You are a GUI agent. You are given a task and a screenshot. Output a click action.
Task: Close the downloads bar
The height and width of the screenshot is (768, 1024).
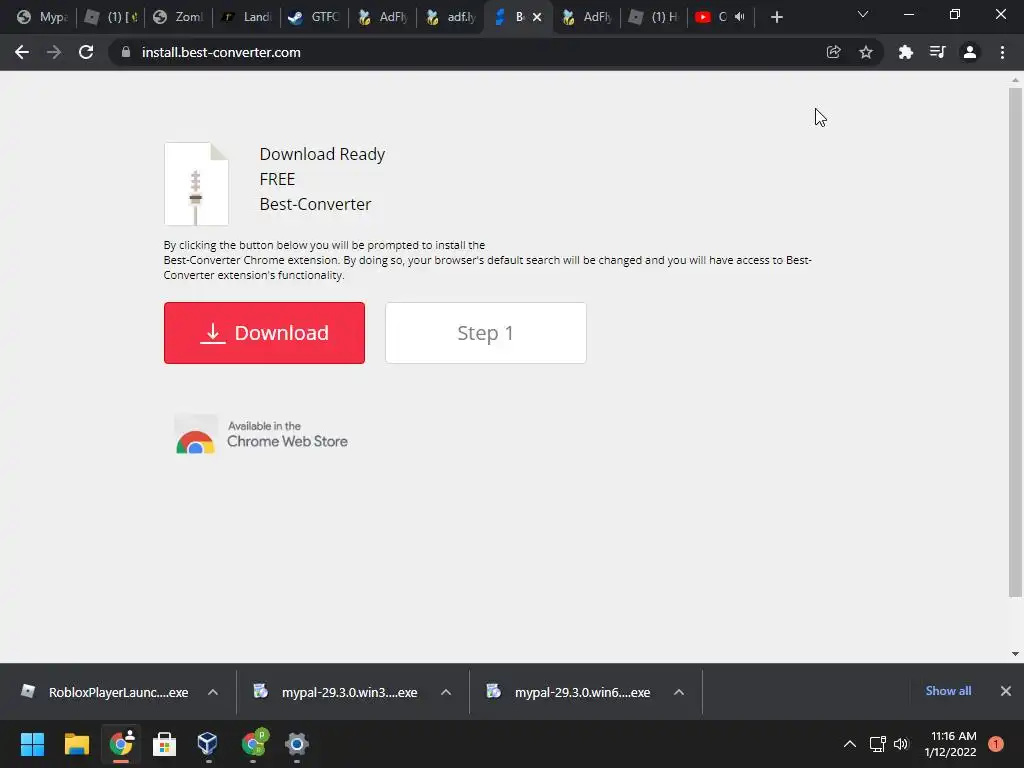tap(1006, 691)
